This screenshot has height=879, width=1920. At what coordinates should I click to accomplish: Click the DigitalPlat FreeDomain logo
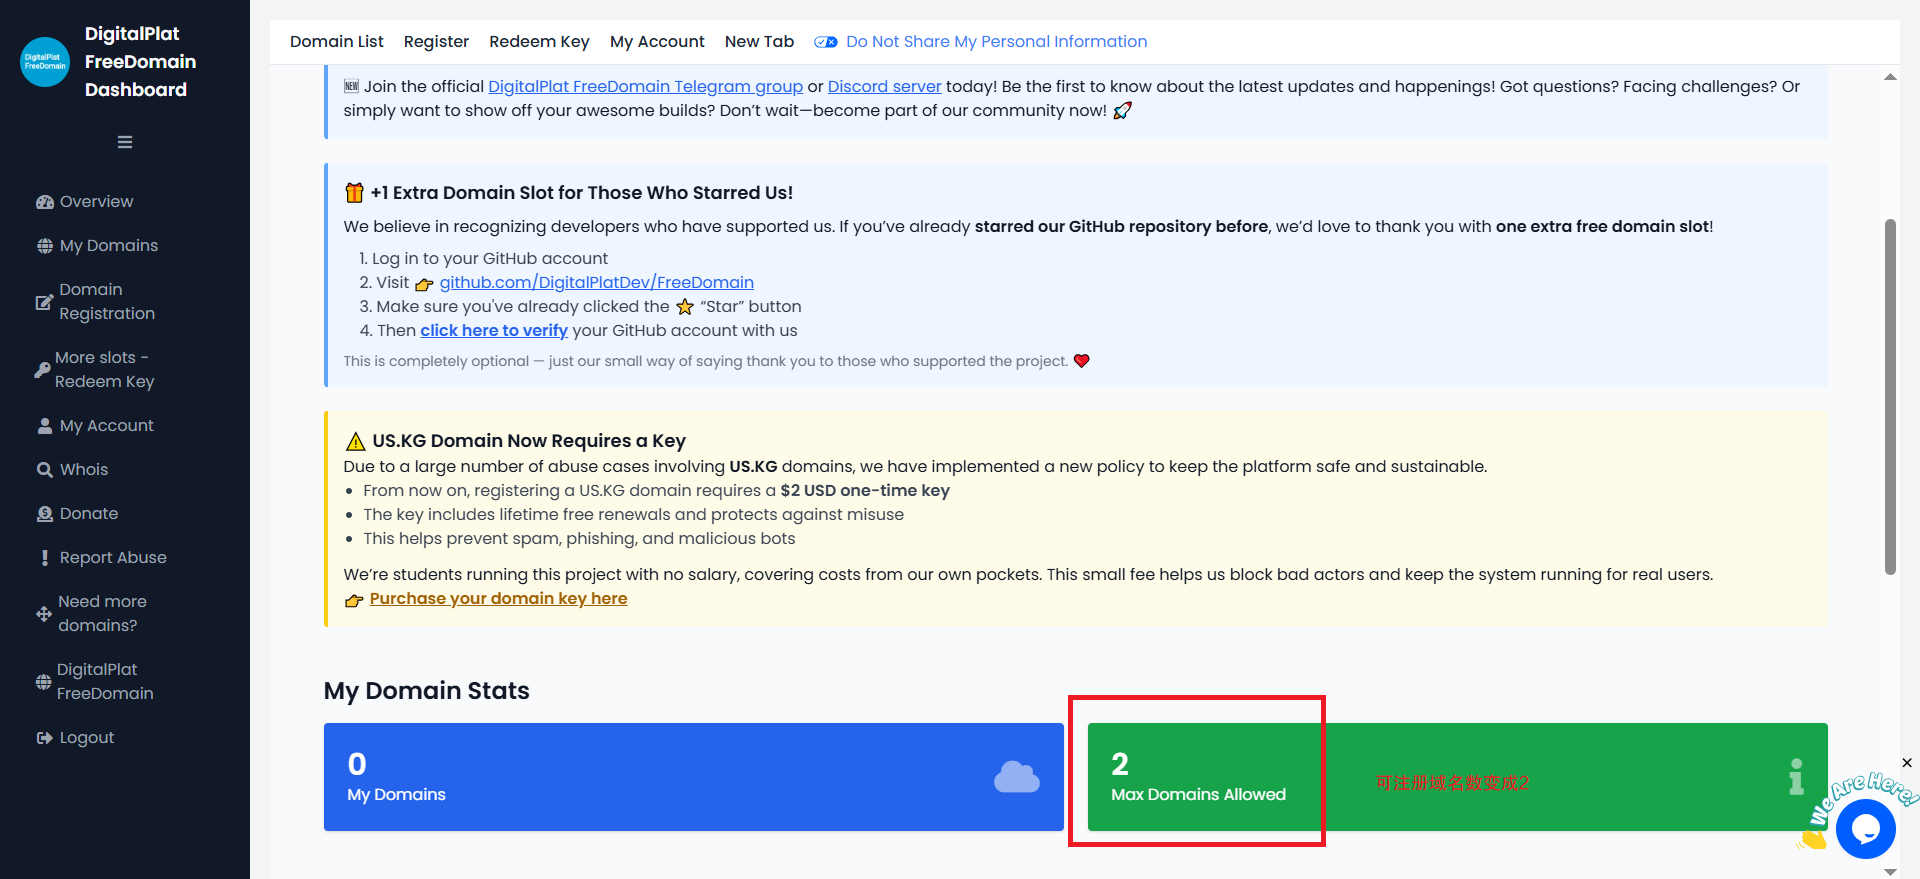(x=45, y=62)
